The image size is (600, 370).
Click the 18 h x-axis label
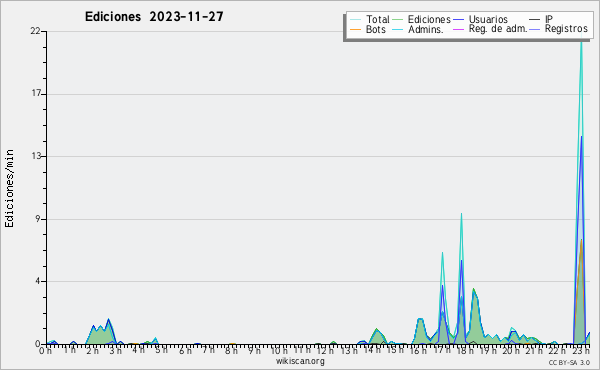[465, 351]
